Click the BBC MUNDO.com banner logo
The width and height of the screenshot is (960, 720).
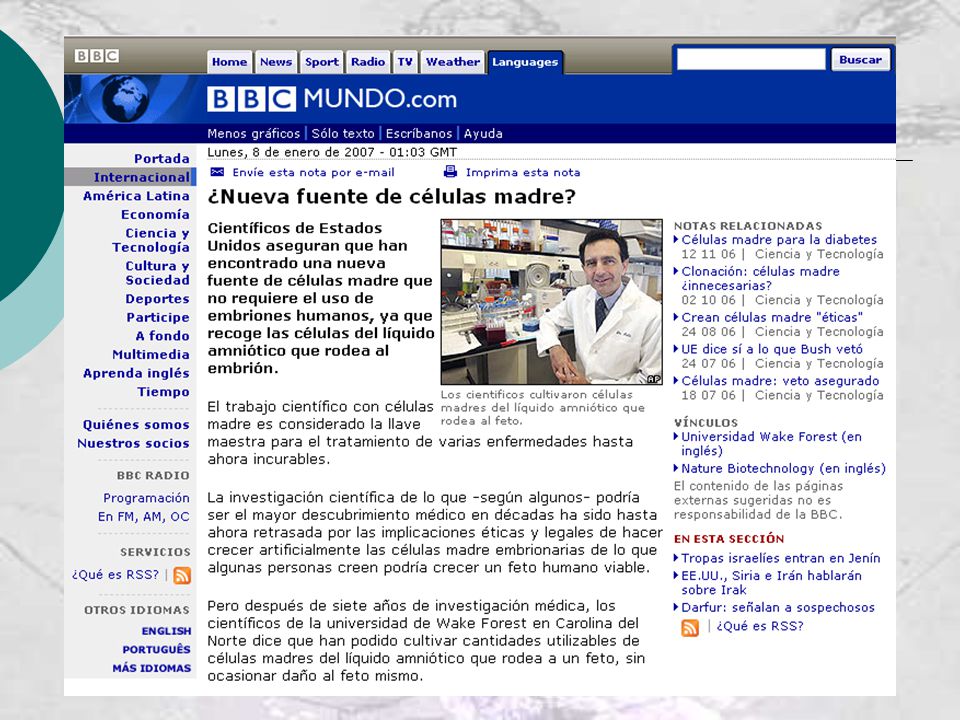(332, 99)
